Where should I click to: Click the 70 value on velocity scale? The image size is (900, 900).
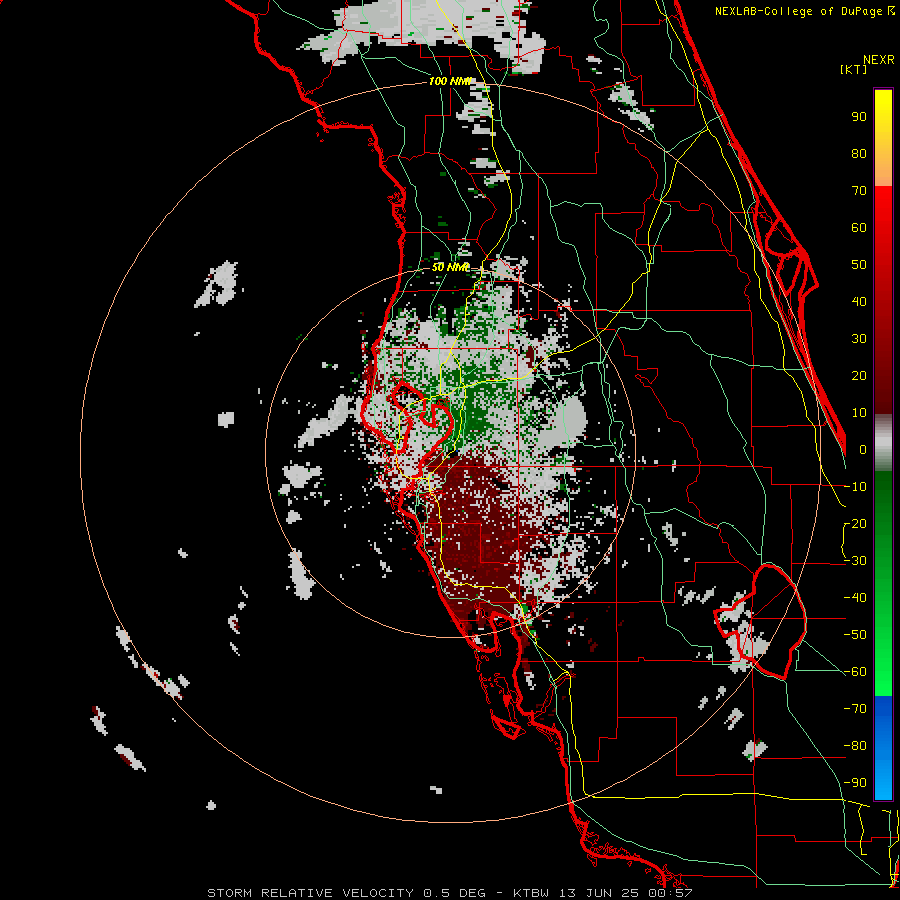pyautogui.click(x=859, y=191)
